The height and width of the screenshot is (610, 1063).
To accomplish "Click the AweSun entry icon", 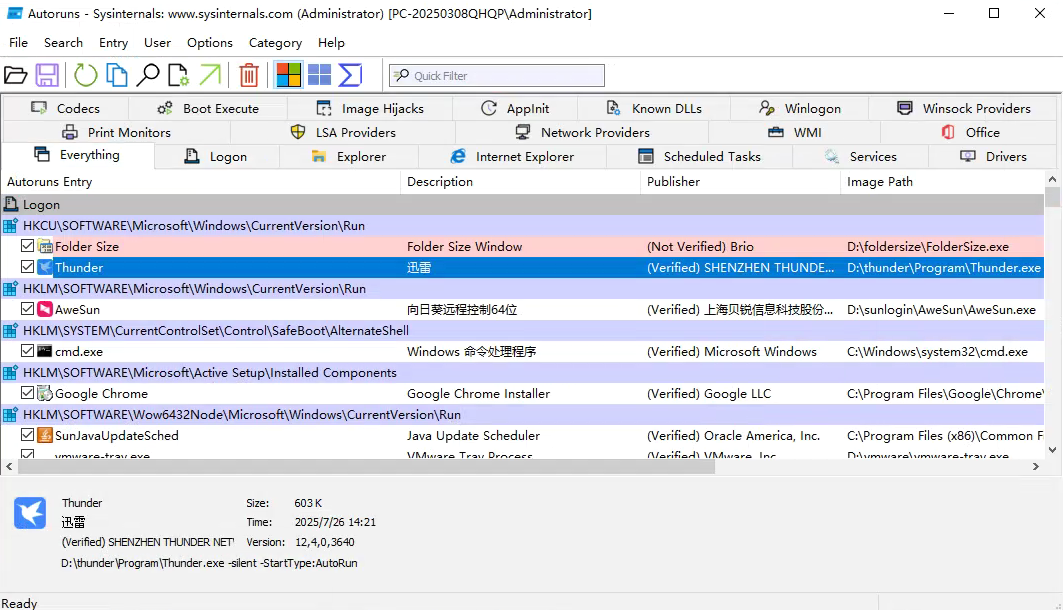I will click(x=45, y=310).
